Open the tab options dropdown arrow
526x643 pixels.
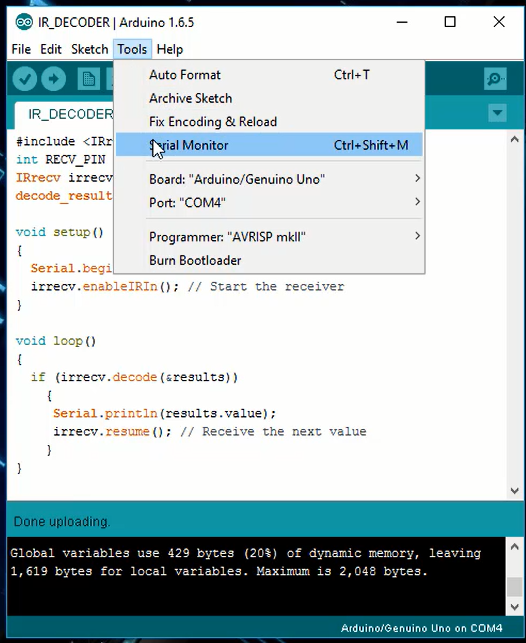click(497, 113)
